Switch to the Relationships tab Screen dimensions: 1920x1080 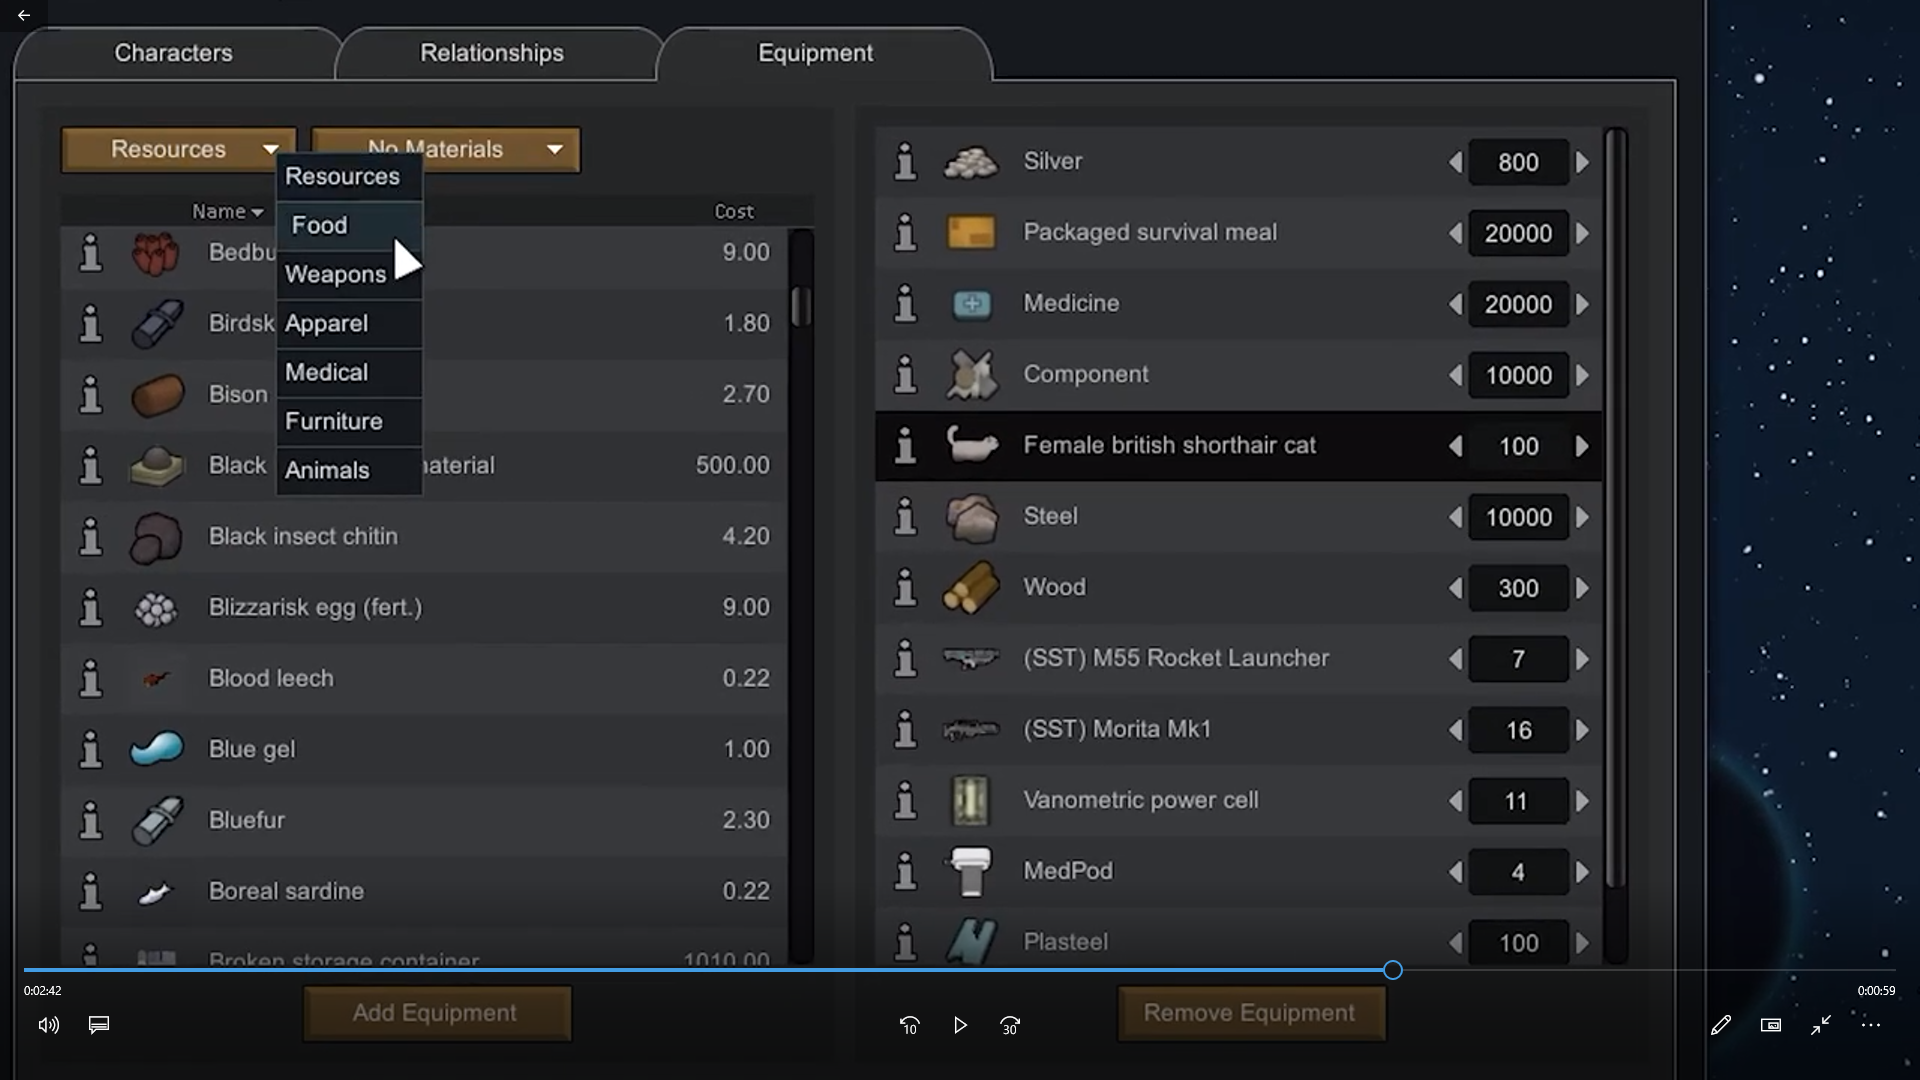(491, 53)
